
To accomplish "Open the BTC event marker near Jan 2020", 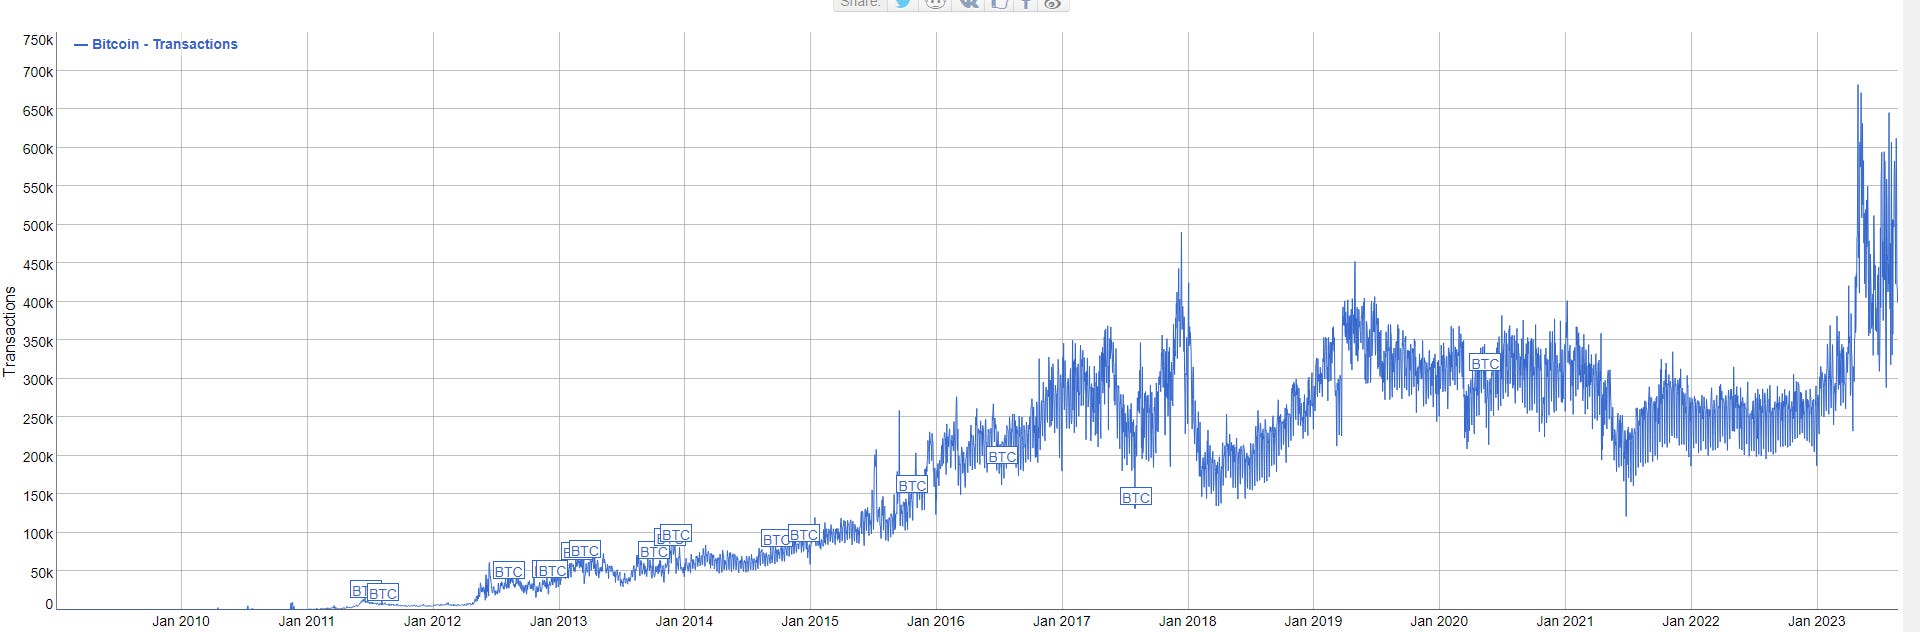I will pyautogui.click(x=1485, y=364).
